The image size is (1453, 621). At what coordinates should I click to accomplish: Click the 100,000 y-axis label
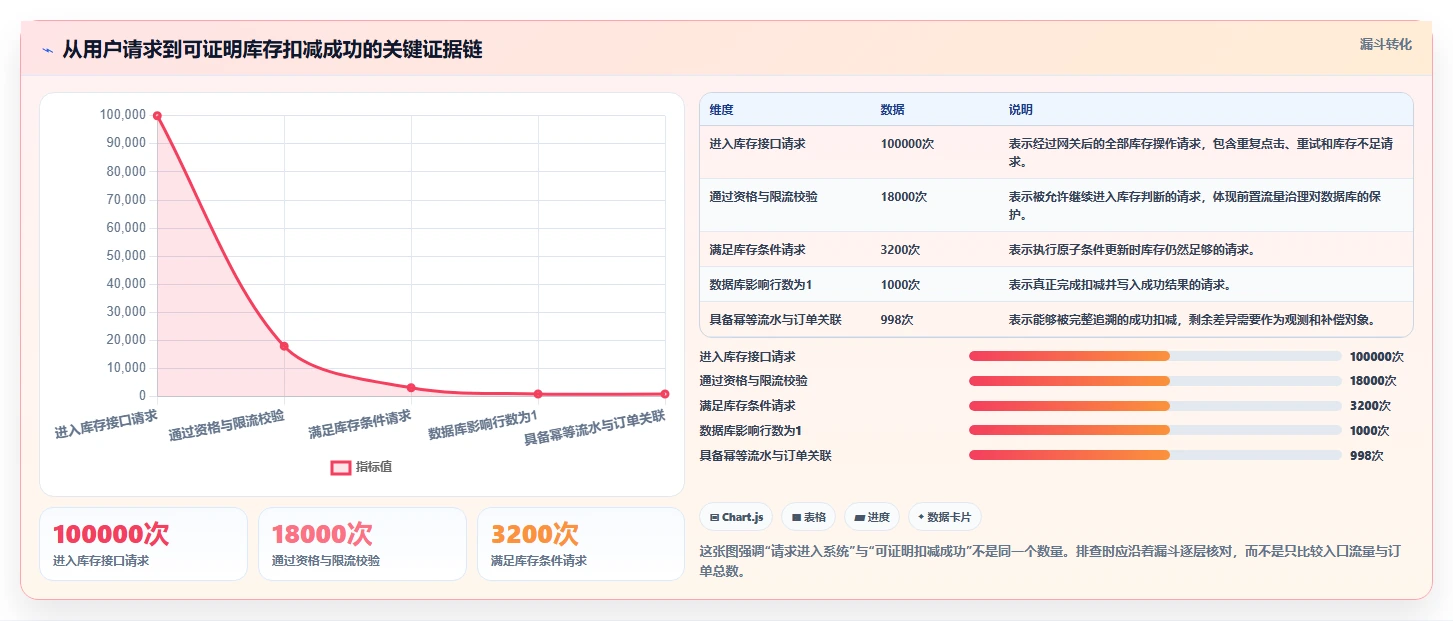[x=122, y=115]
